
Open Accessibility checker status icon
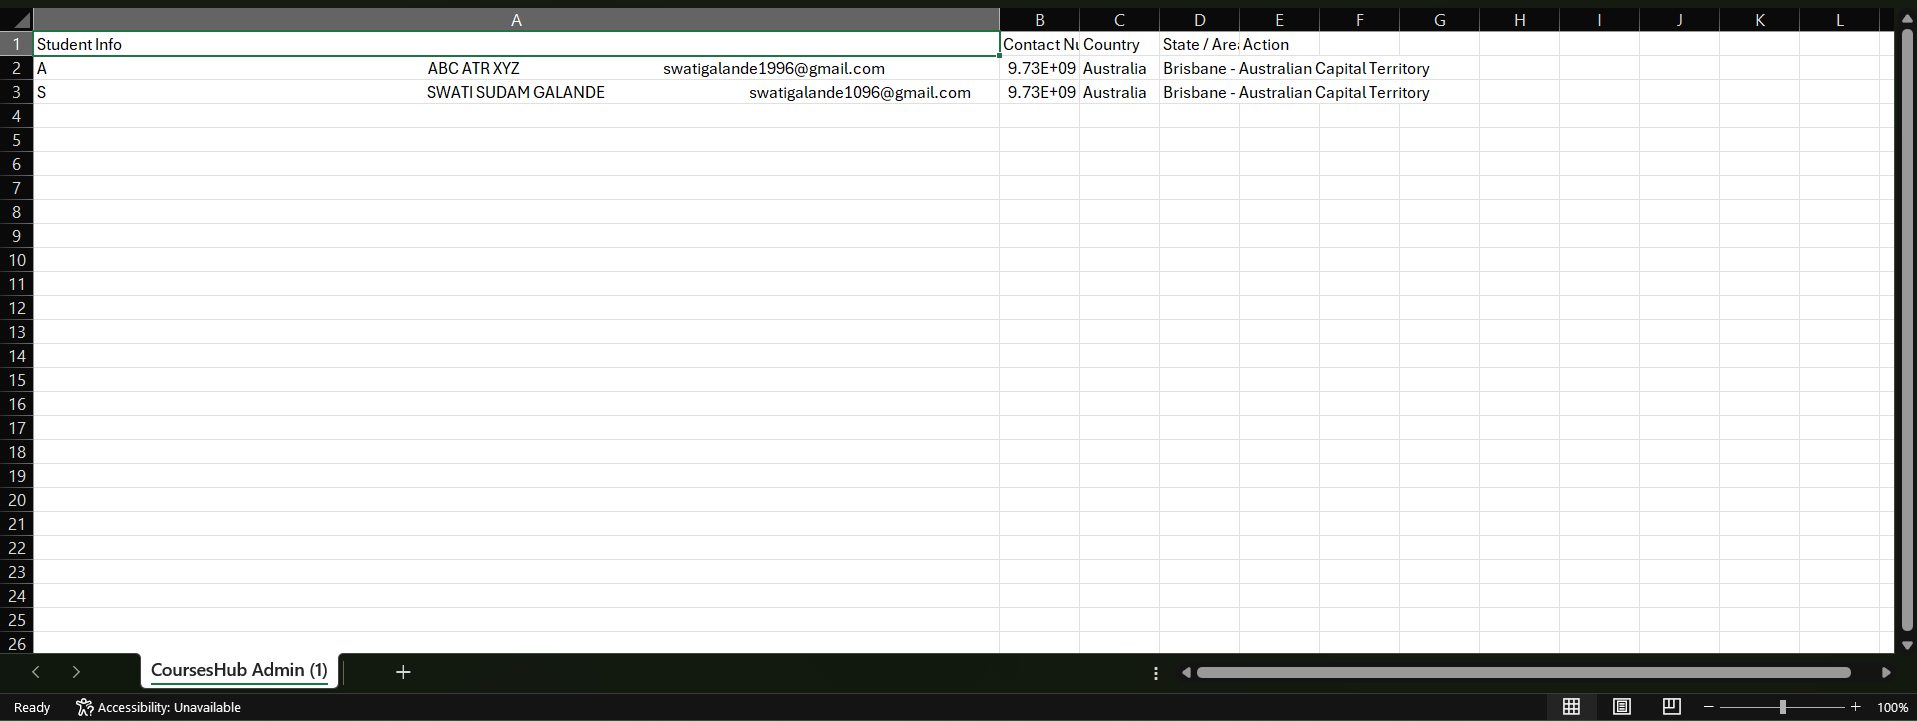pos(85,707)
